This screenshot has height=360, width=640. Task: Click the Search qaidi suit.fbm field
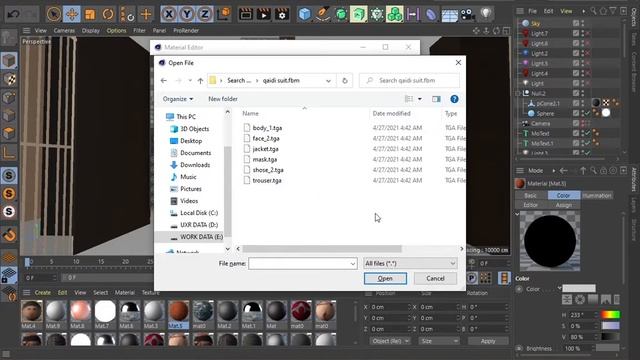pyautogui.click(x=410, y=80)
